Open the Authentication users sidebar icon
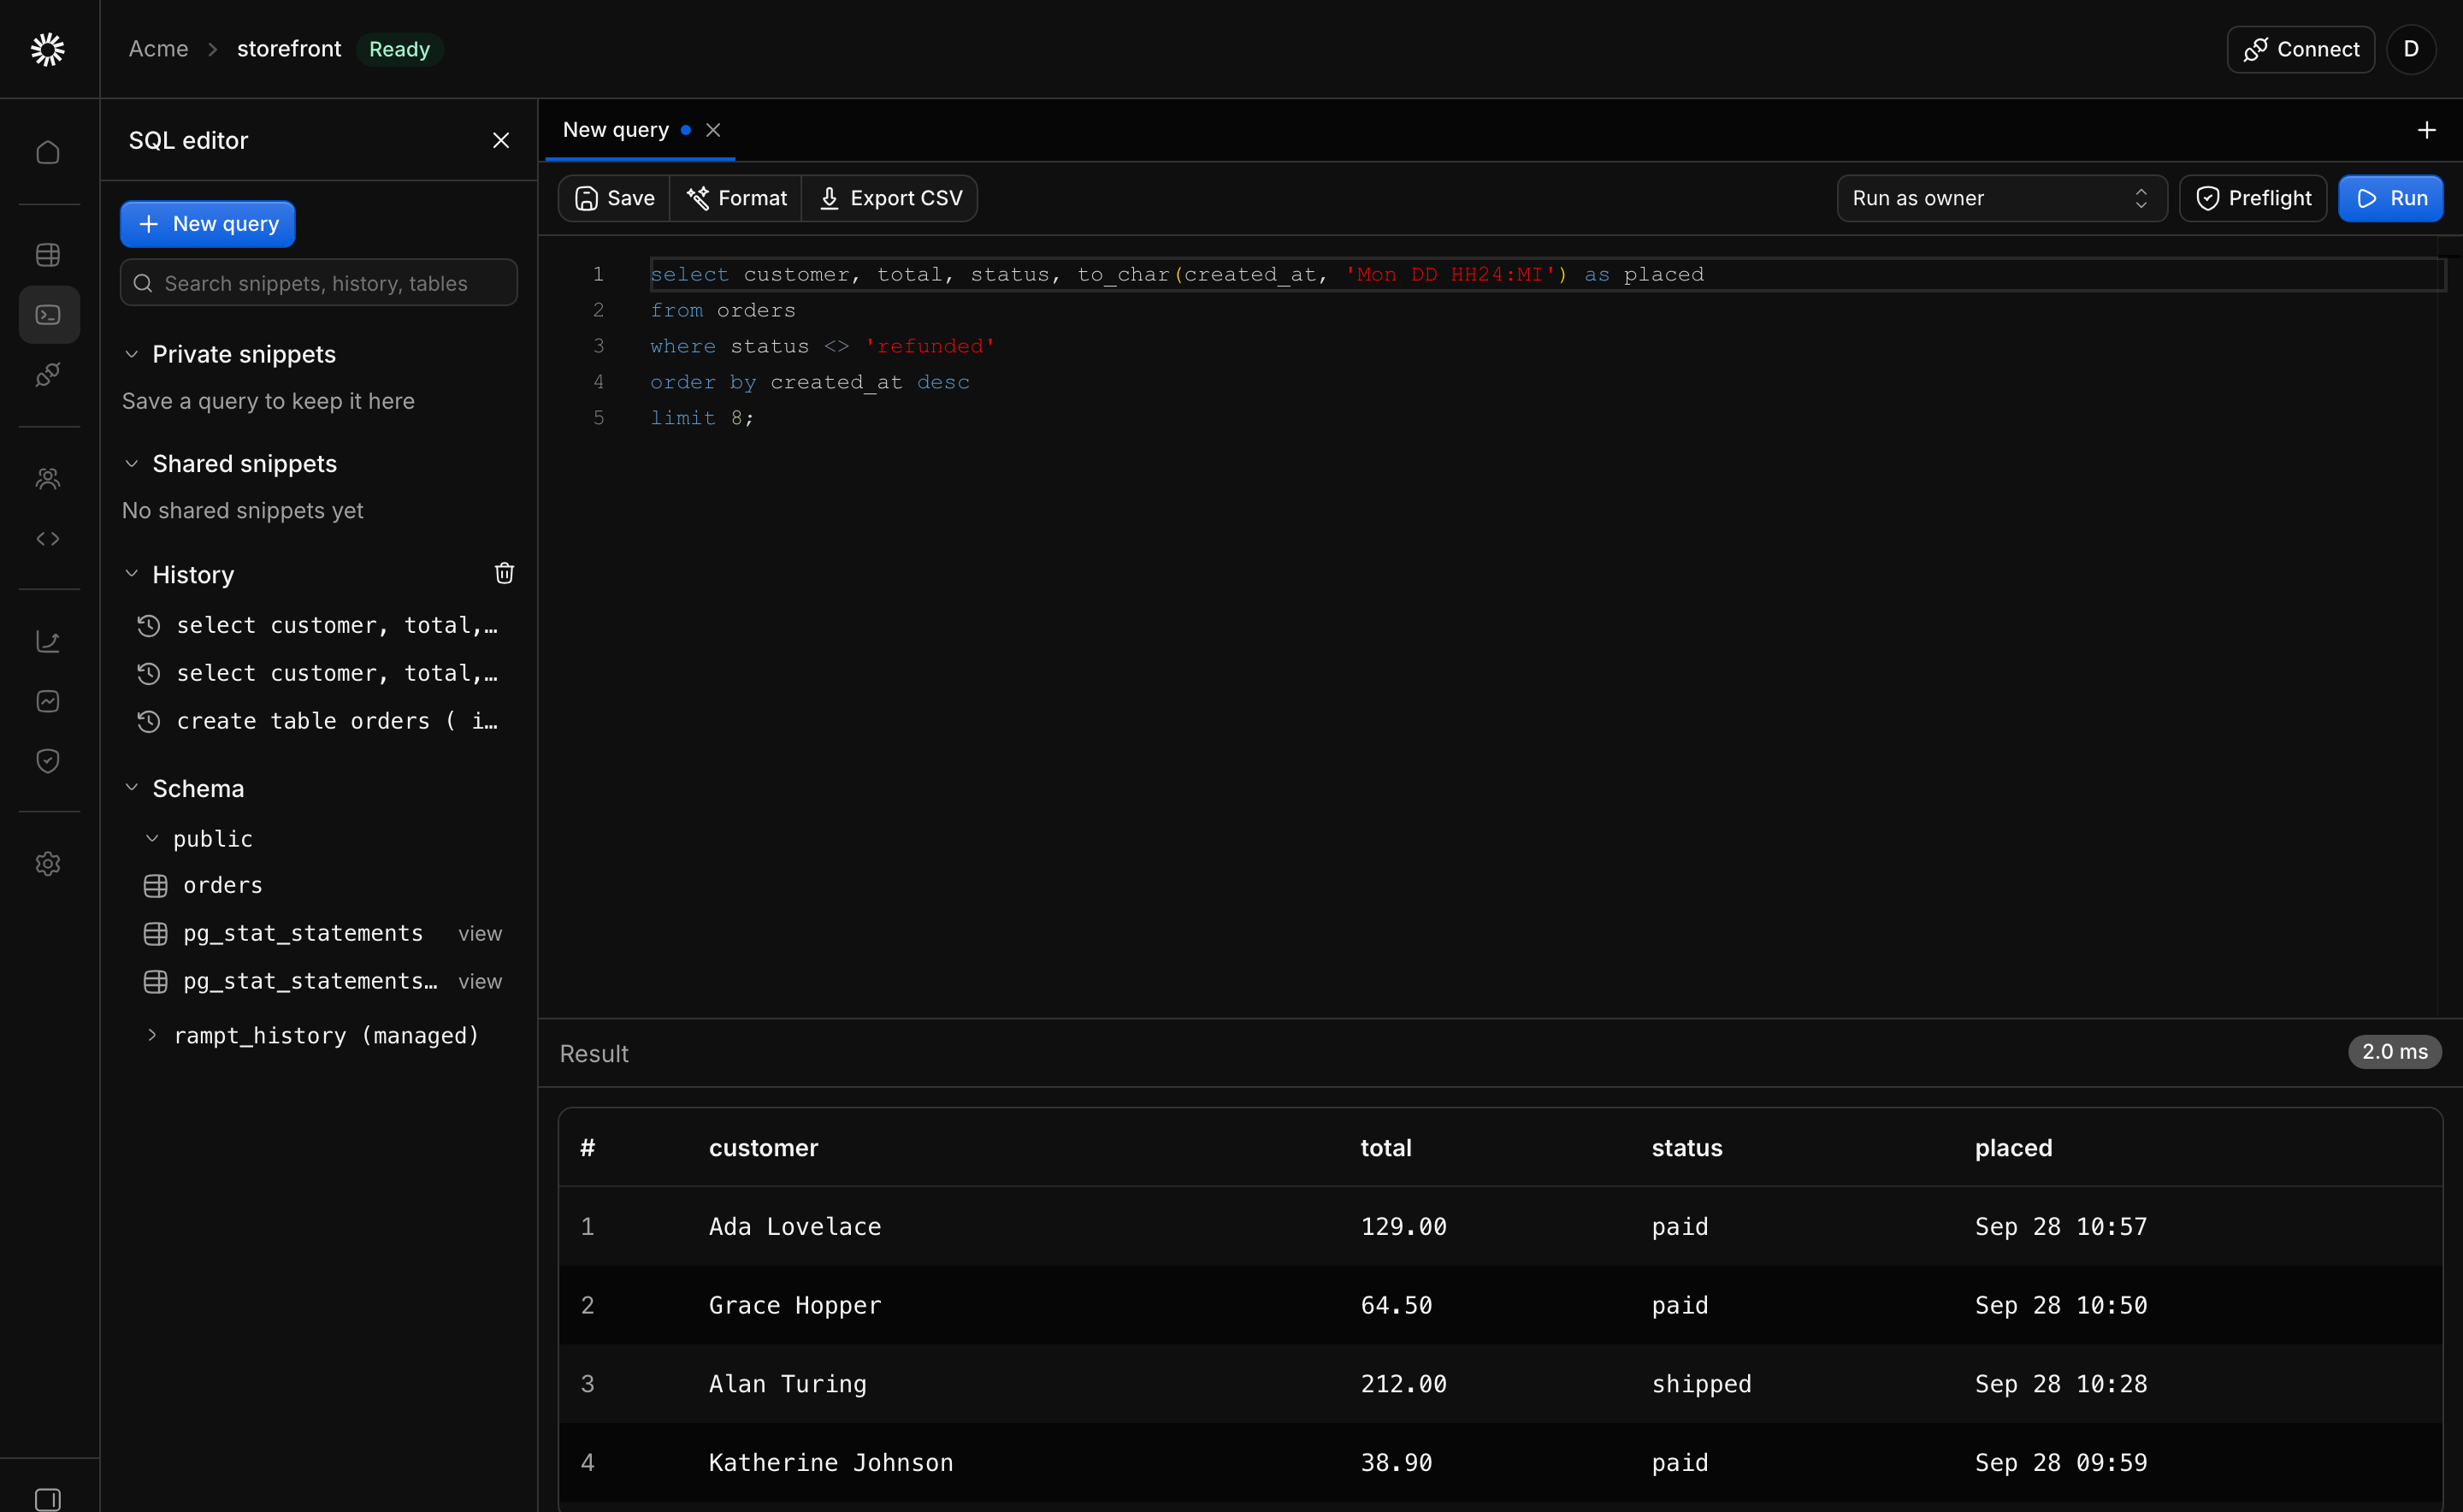2463x1512 pixels. pos(48,478)
